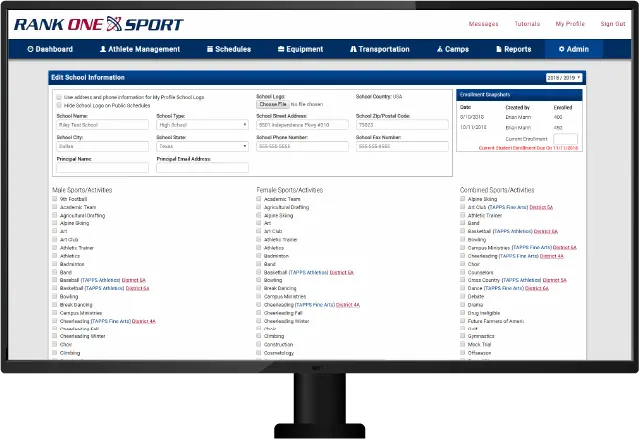The image size is (639, 439).
Task: Go to Tutorials in the top menu
Action: point(527,23)
